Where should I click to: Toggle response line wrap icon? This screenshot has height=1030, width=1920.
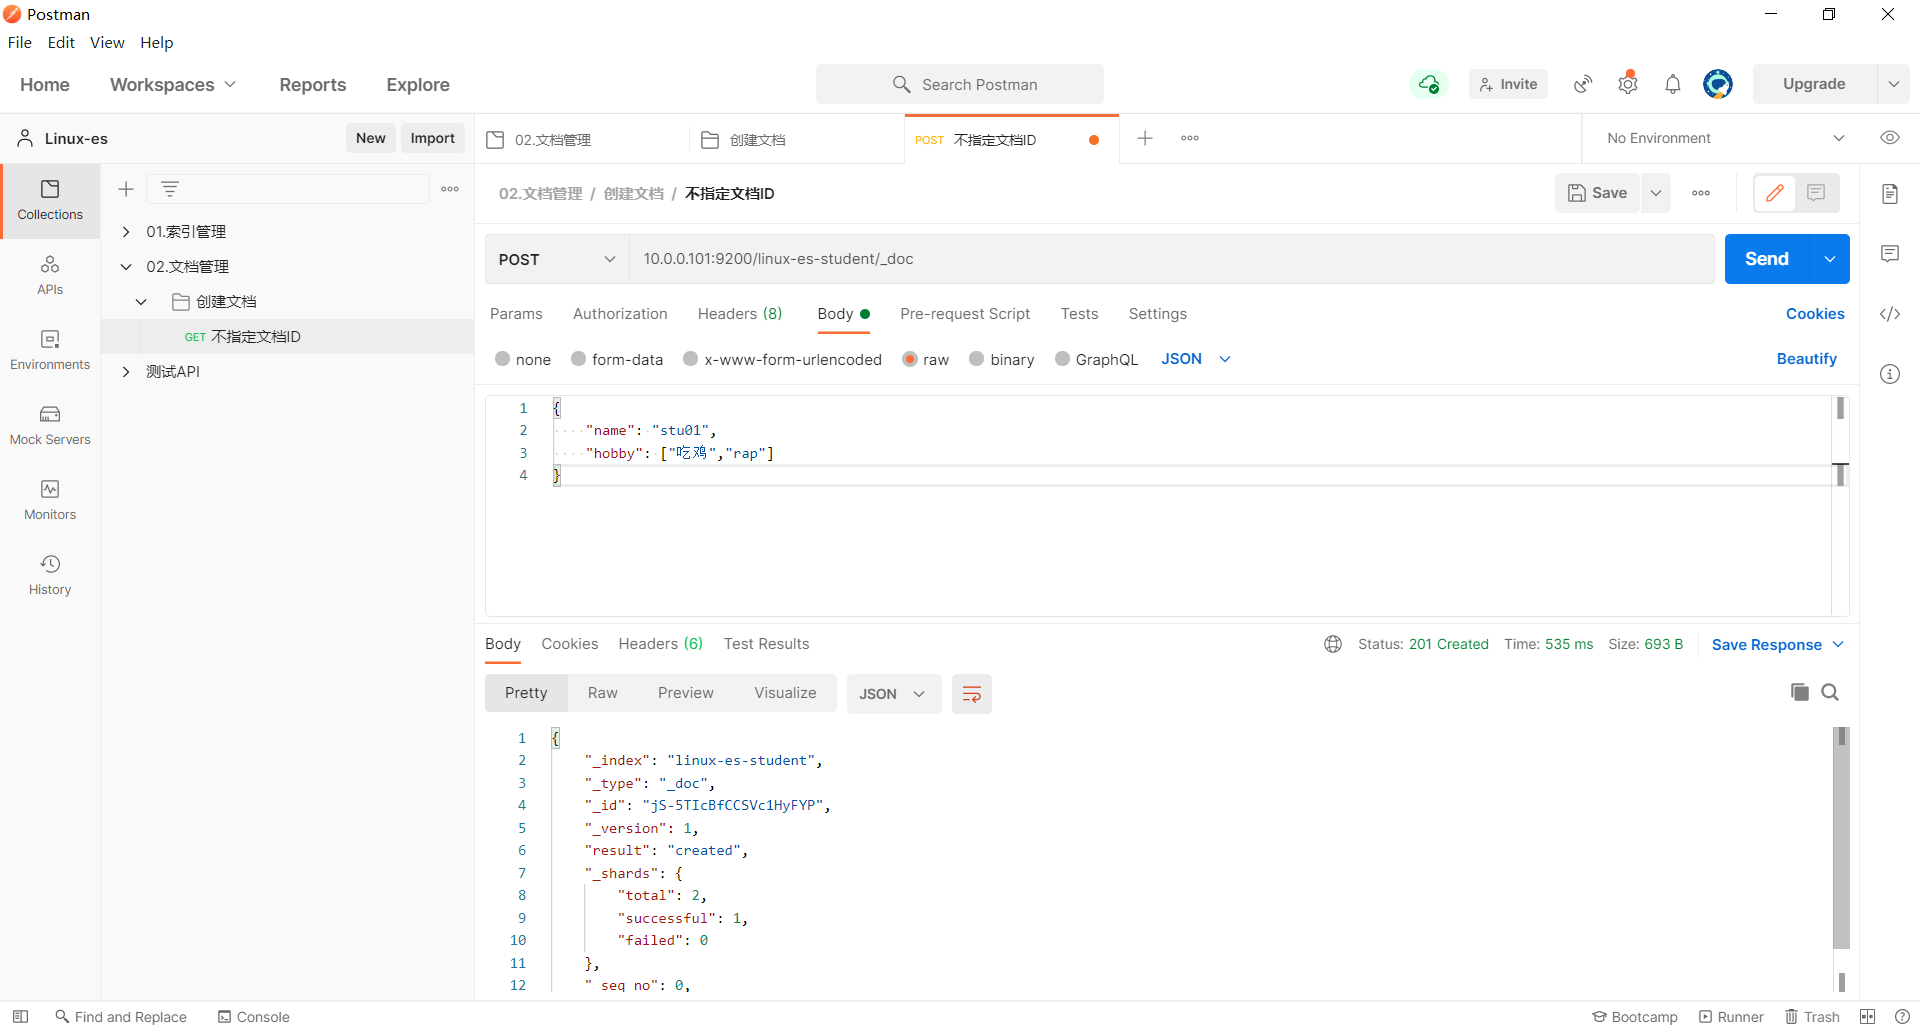pyautogui.click(x=971, y=694)
